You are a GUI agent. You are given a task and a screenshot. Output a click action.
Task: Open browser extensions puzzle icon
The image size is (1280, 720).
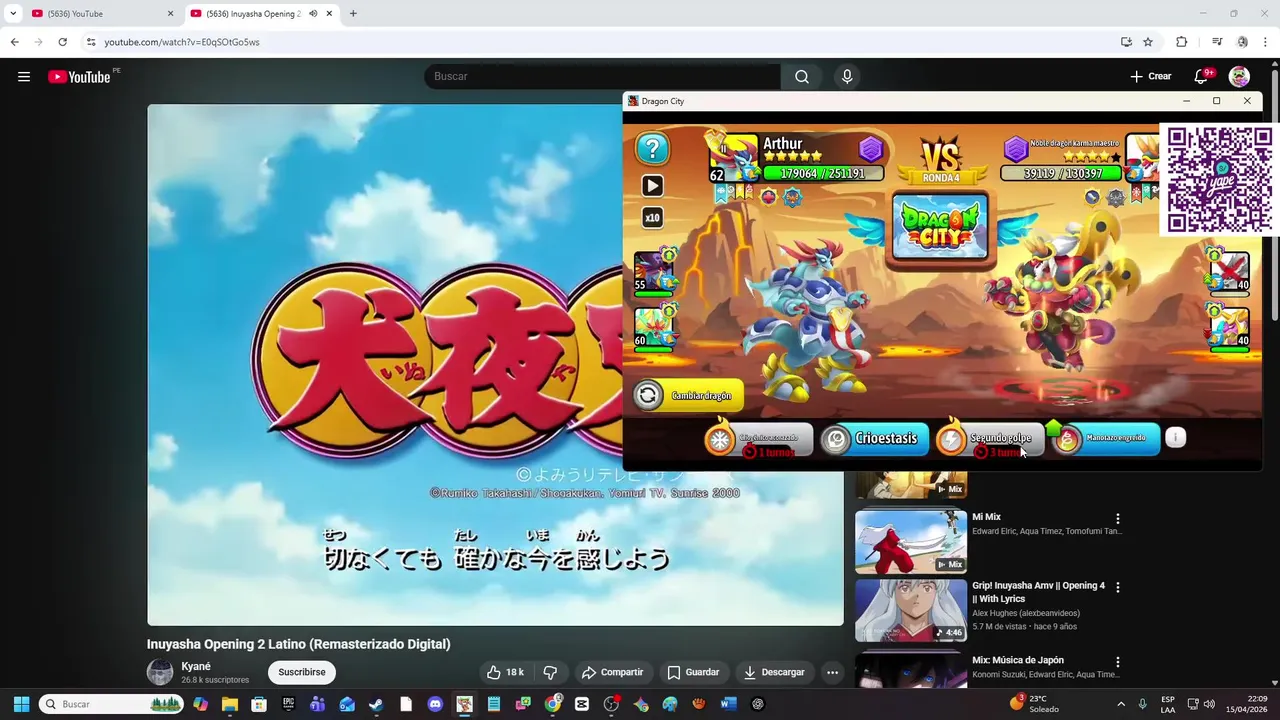pyautogui.click(x=1182, y=42)
